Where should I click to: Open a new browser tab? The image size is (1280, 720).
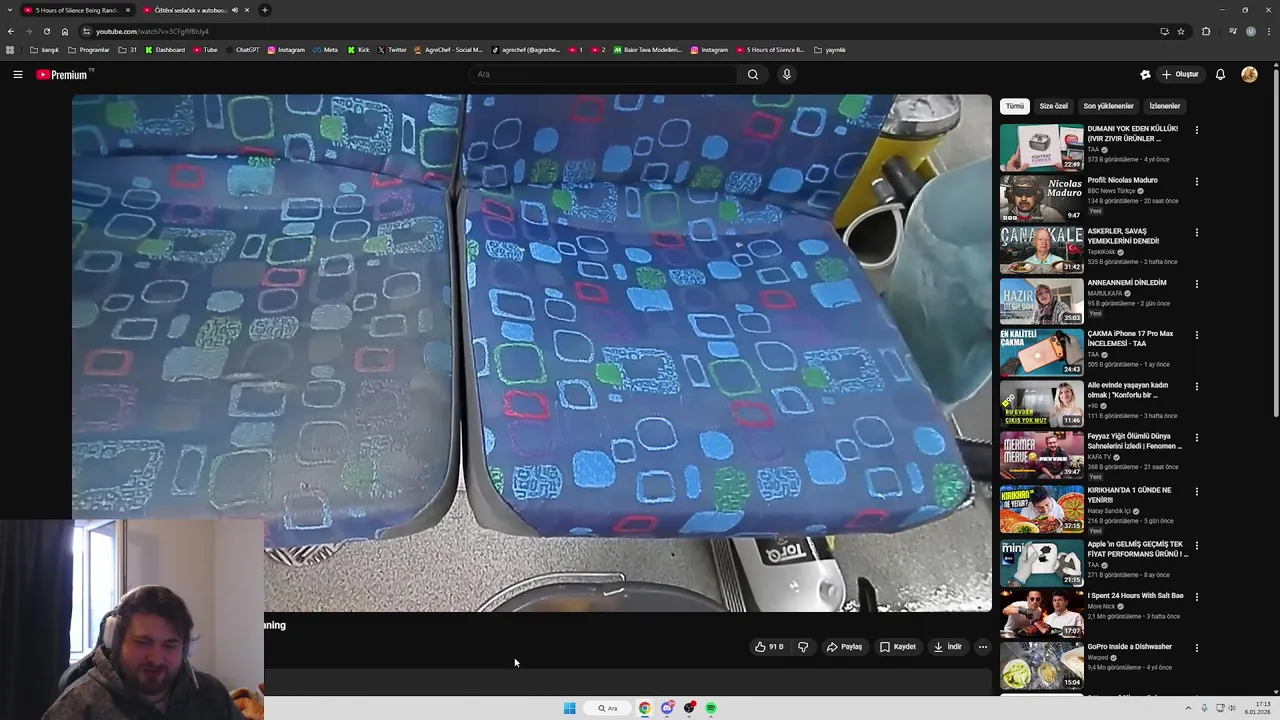pos(264,10)
